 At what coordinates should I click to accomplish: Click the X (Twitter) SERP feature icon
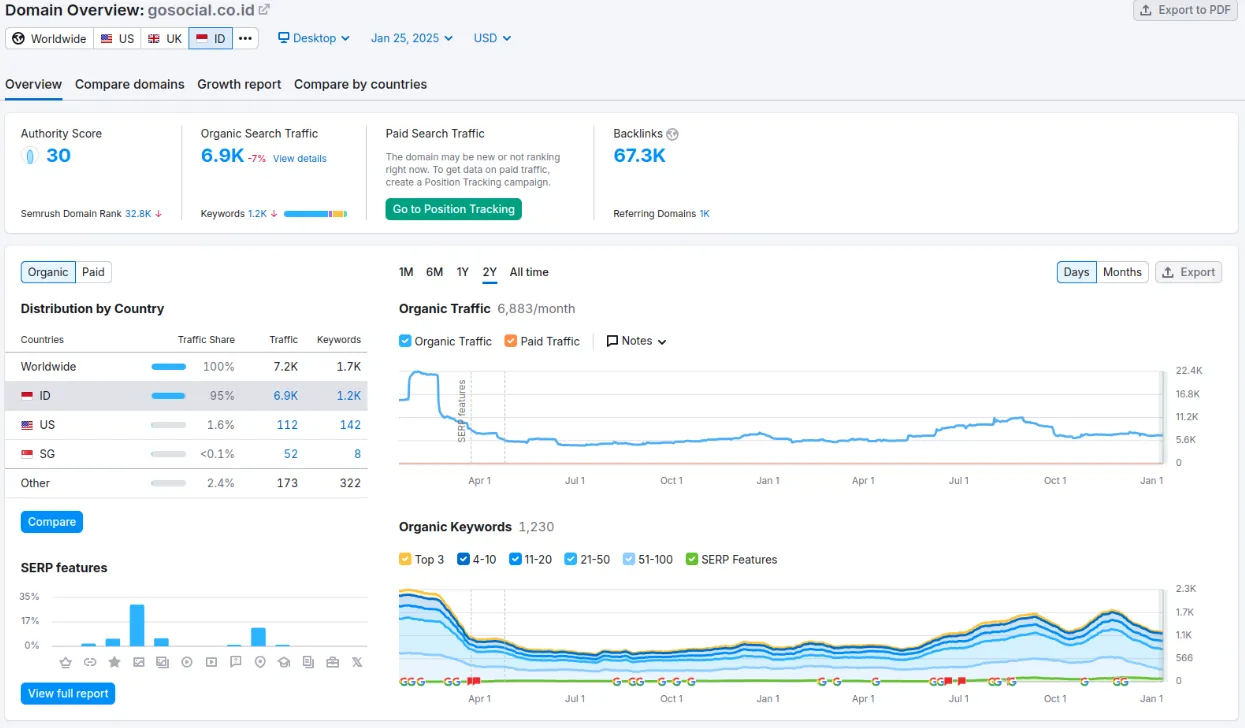point(357,662)
